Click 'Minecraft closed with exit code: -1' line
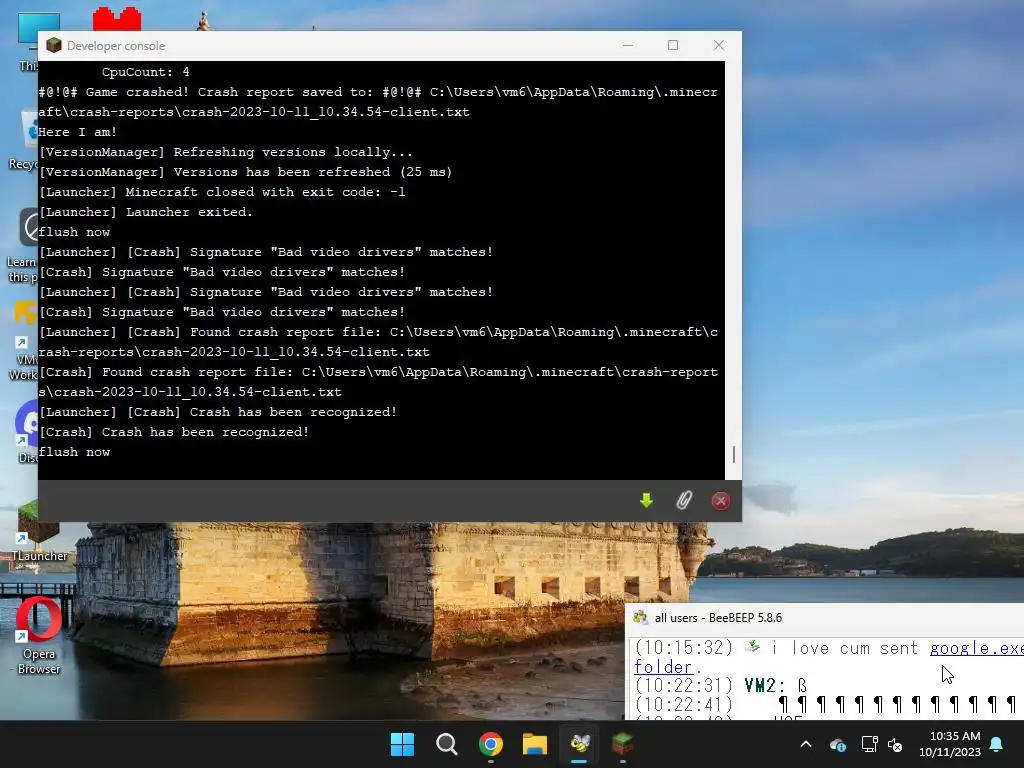 222,192
